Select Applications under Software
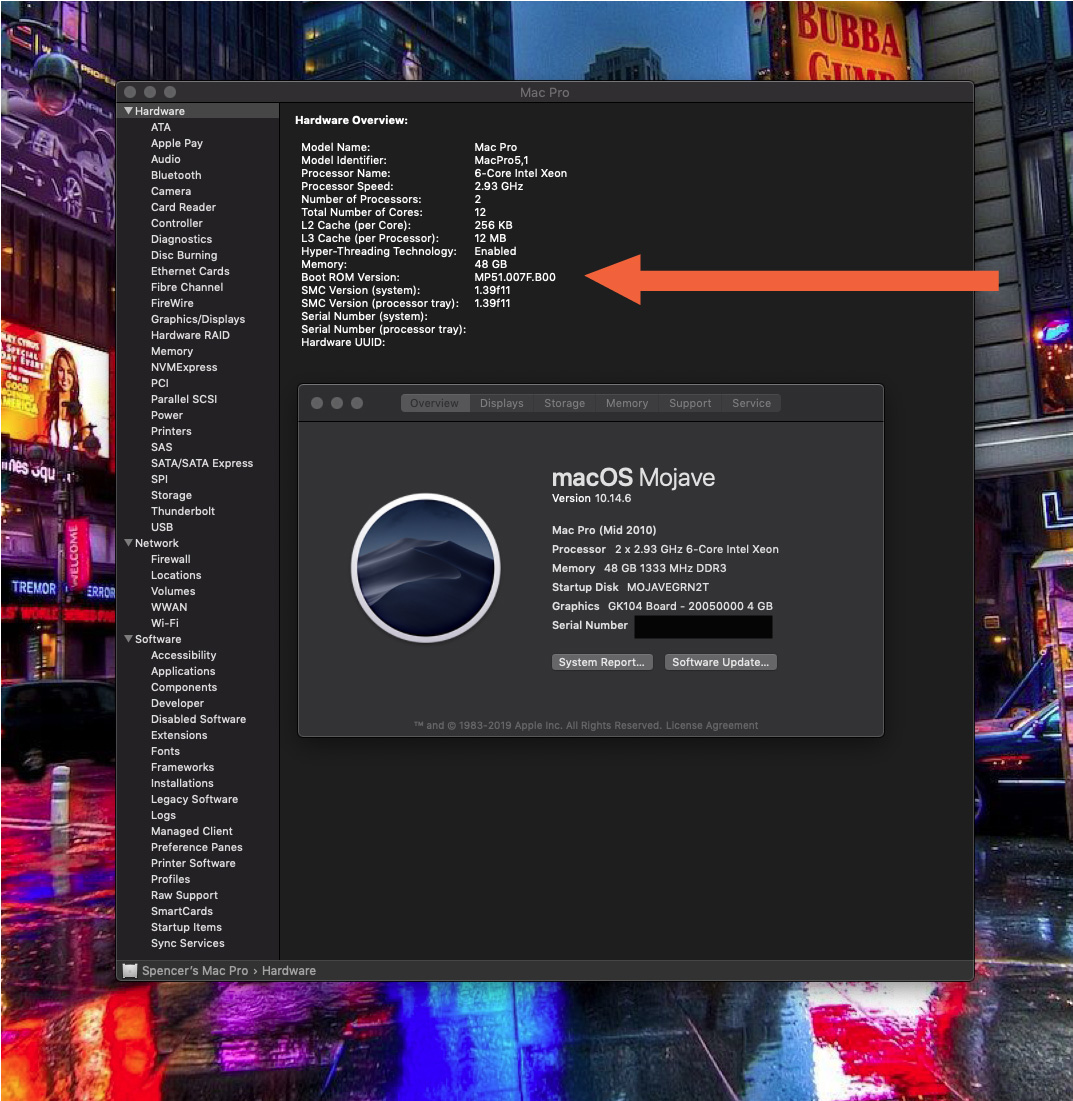 [x=183, y=671]
